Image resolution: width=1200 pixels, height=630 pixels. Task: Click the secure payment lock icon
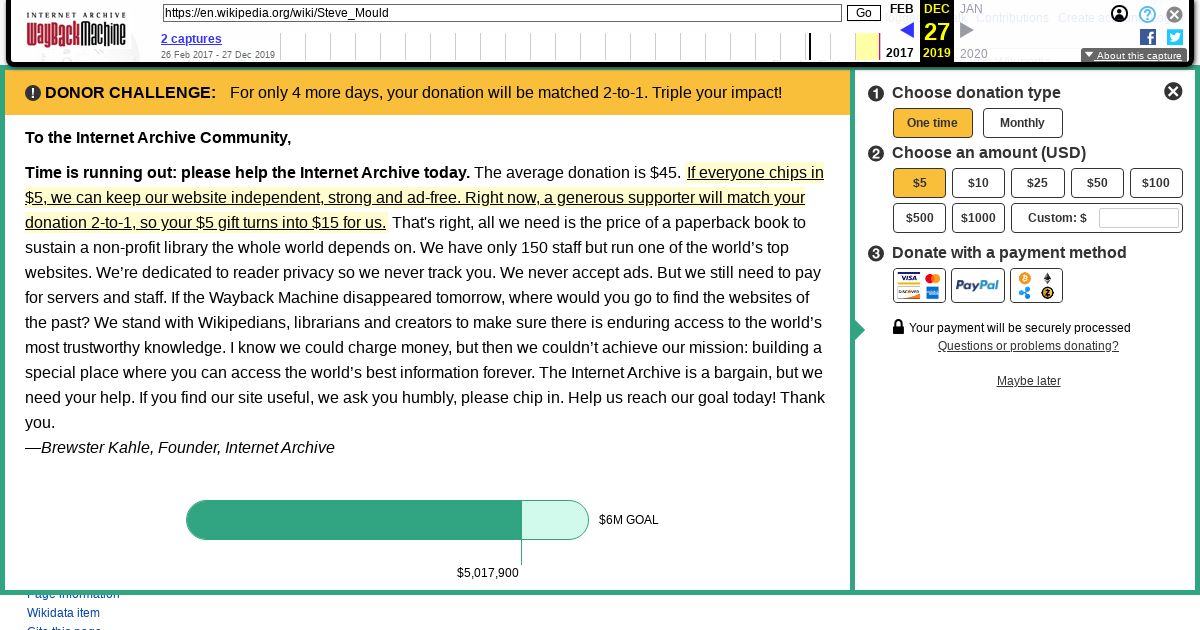coord(898,326)
